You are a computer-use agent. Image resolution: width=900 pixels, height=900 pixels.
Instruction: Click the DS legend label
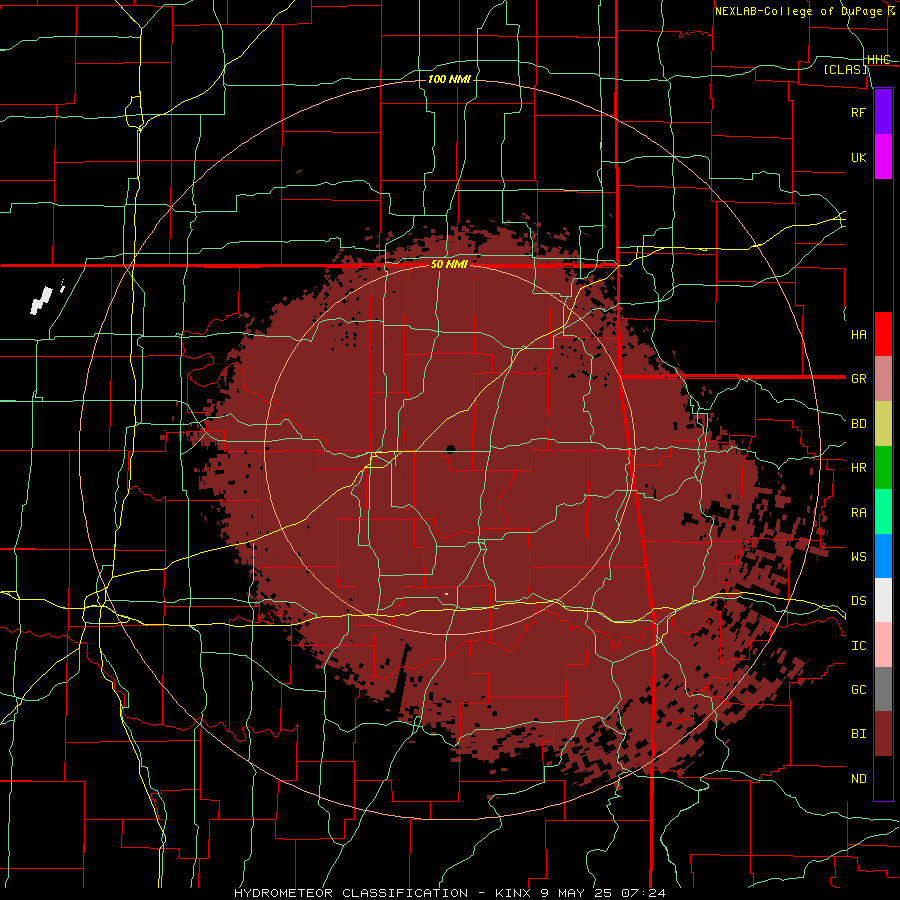coord(858,600)
